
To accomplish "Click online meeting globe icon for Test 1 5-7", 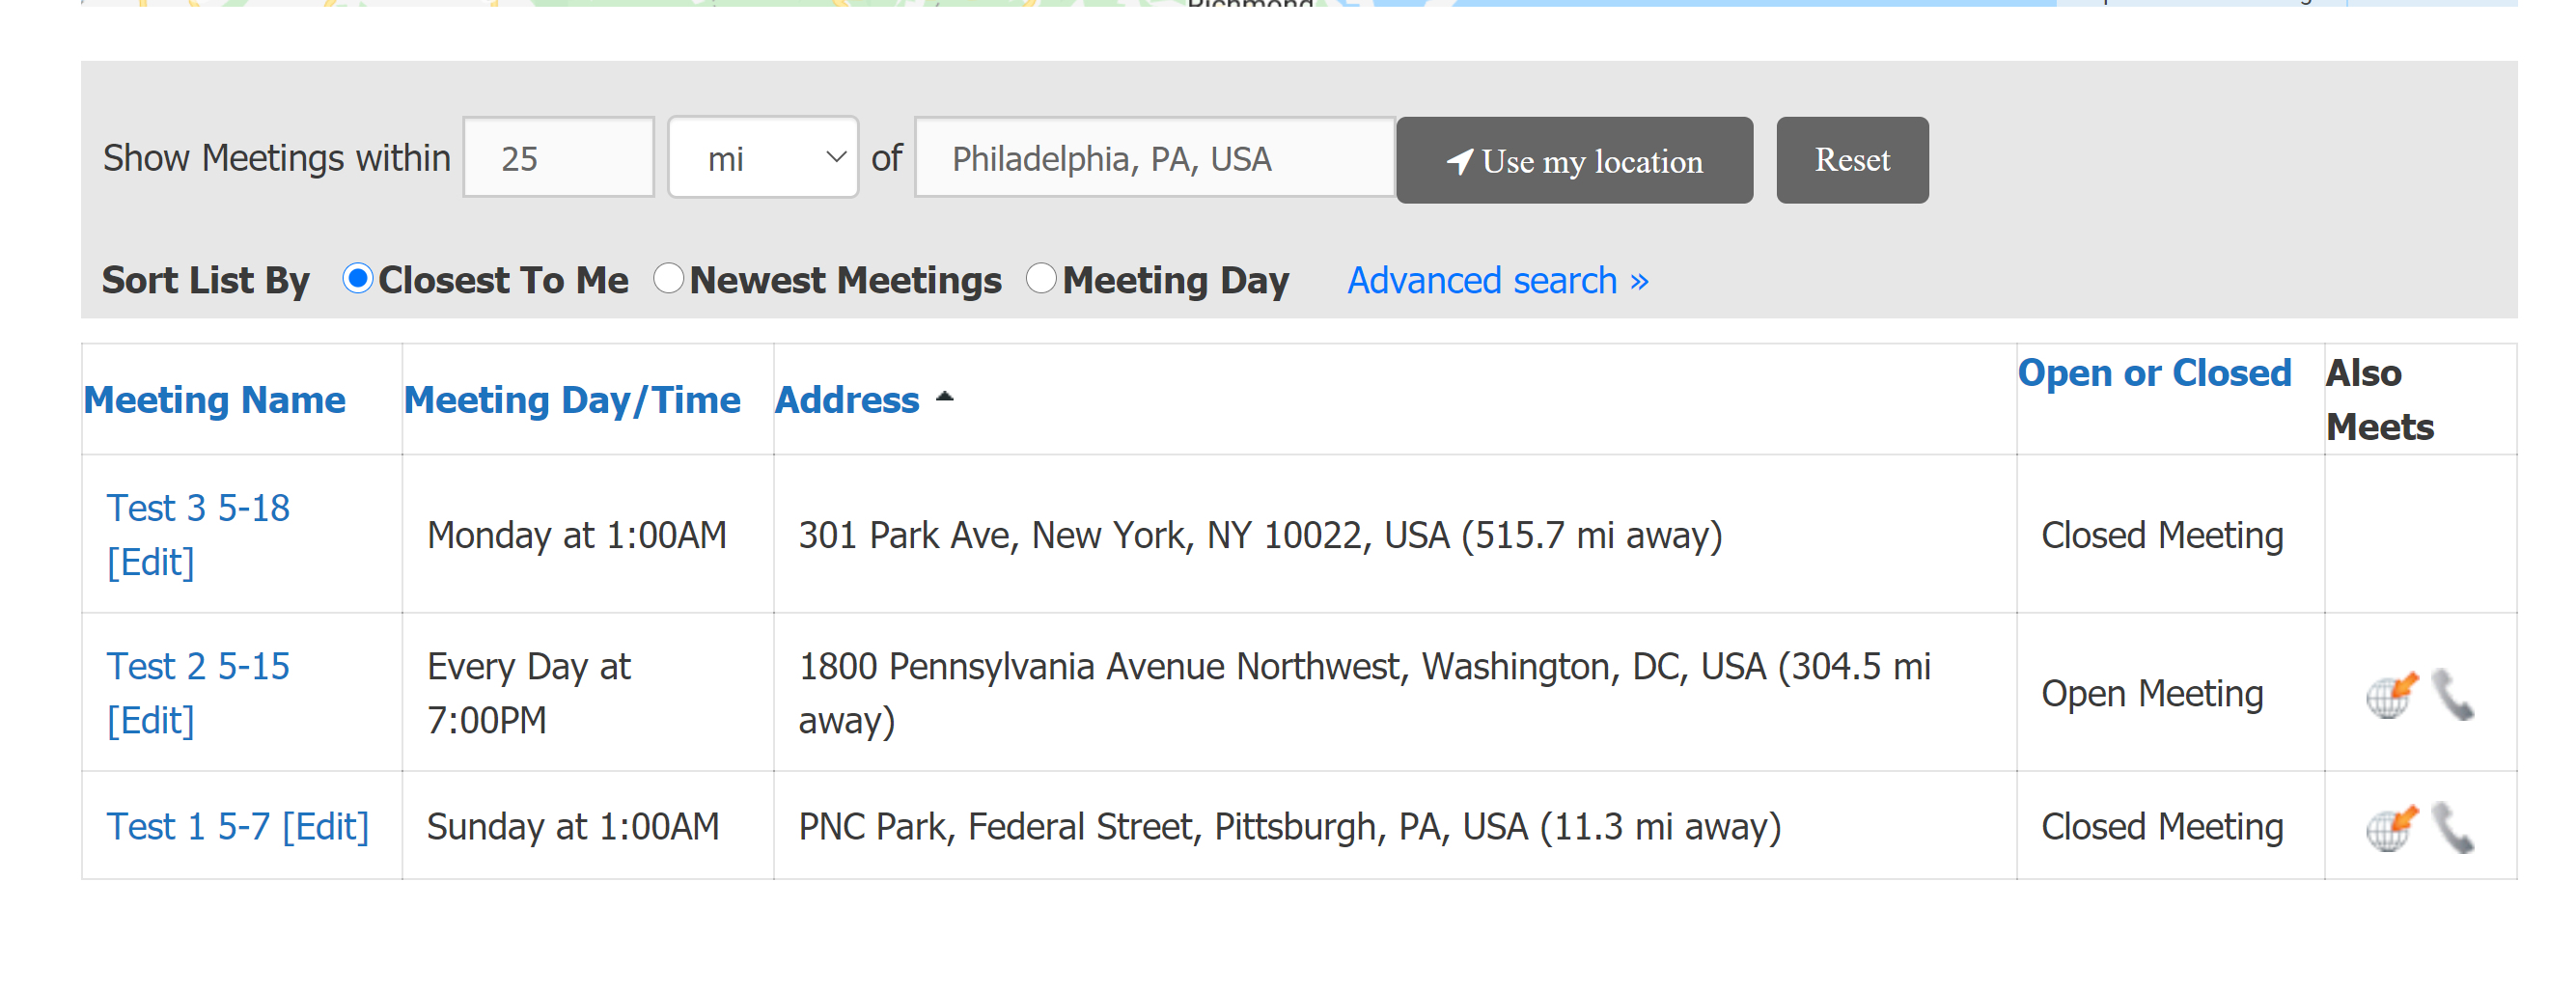I will coord(2391,828).
